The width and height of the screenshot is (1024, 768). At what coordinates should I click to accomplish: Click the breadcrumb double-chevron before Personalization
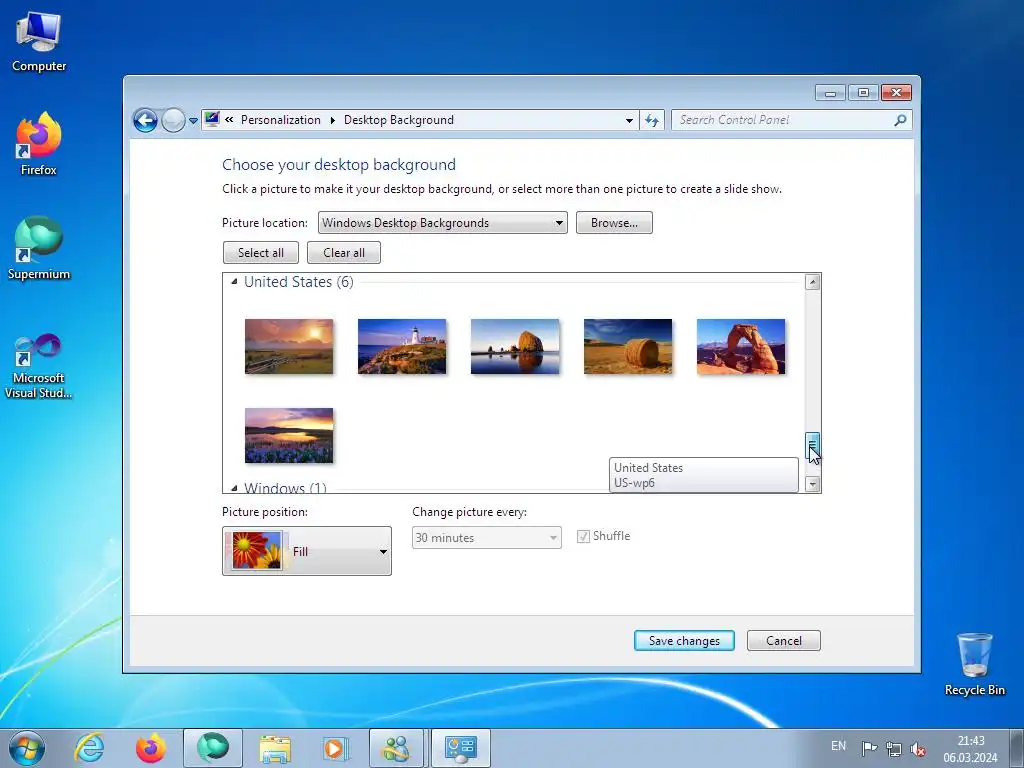(229, 120)
